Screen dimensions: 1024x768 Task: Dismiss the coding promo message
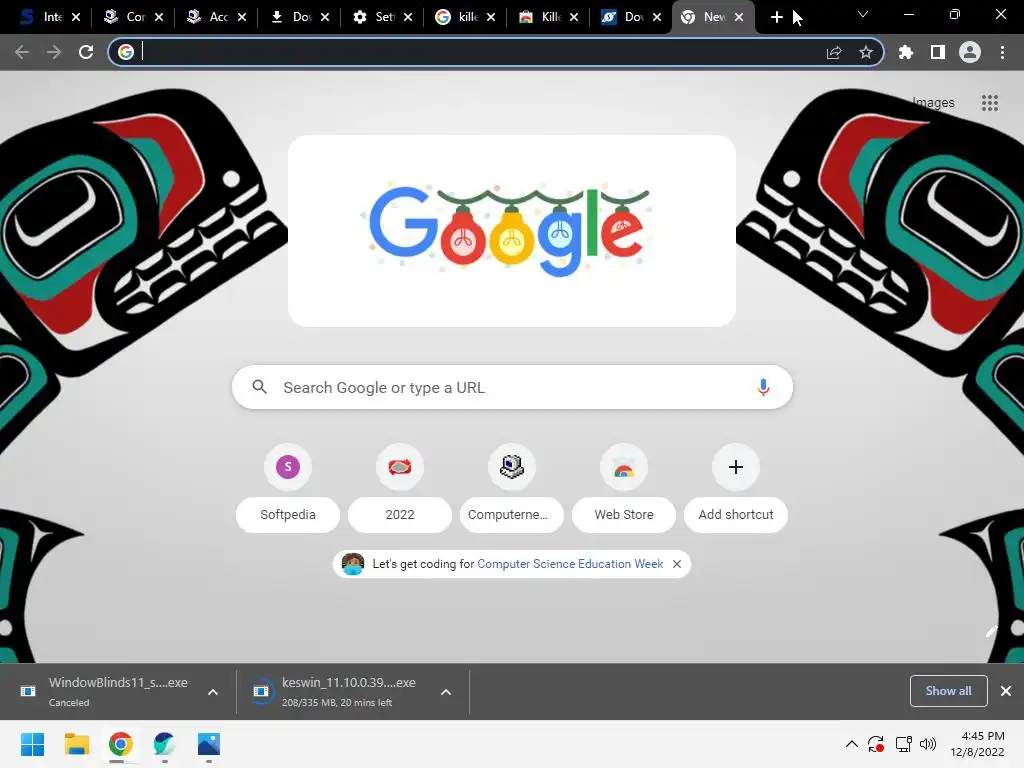coord(677,564)
